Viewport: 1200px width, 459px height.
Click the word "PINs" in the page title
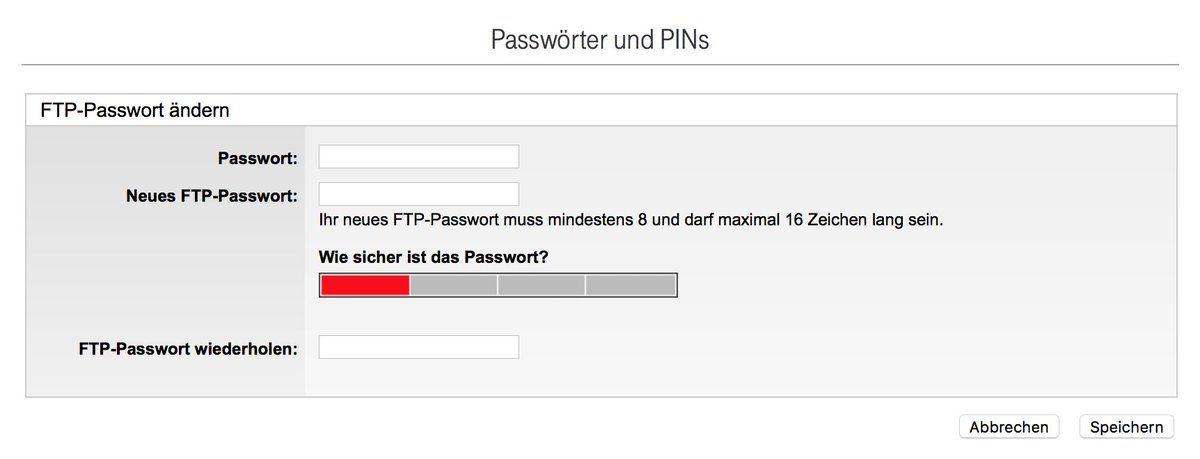click(683, 40)
